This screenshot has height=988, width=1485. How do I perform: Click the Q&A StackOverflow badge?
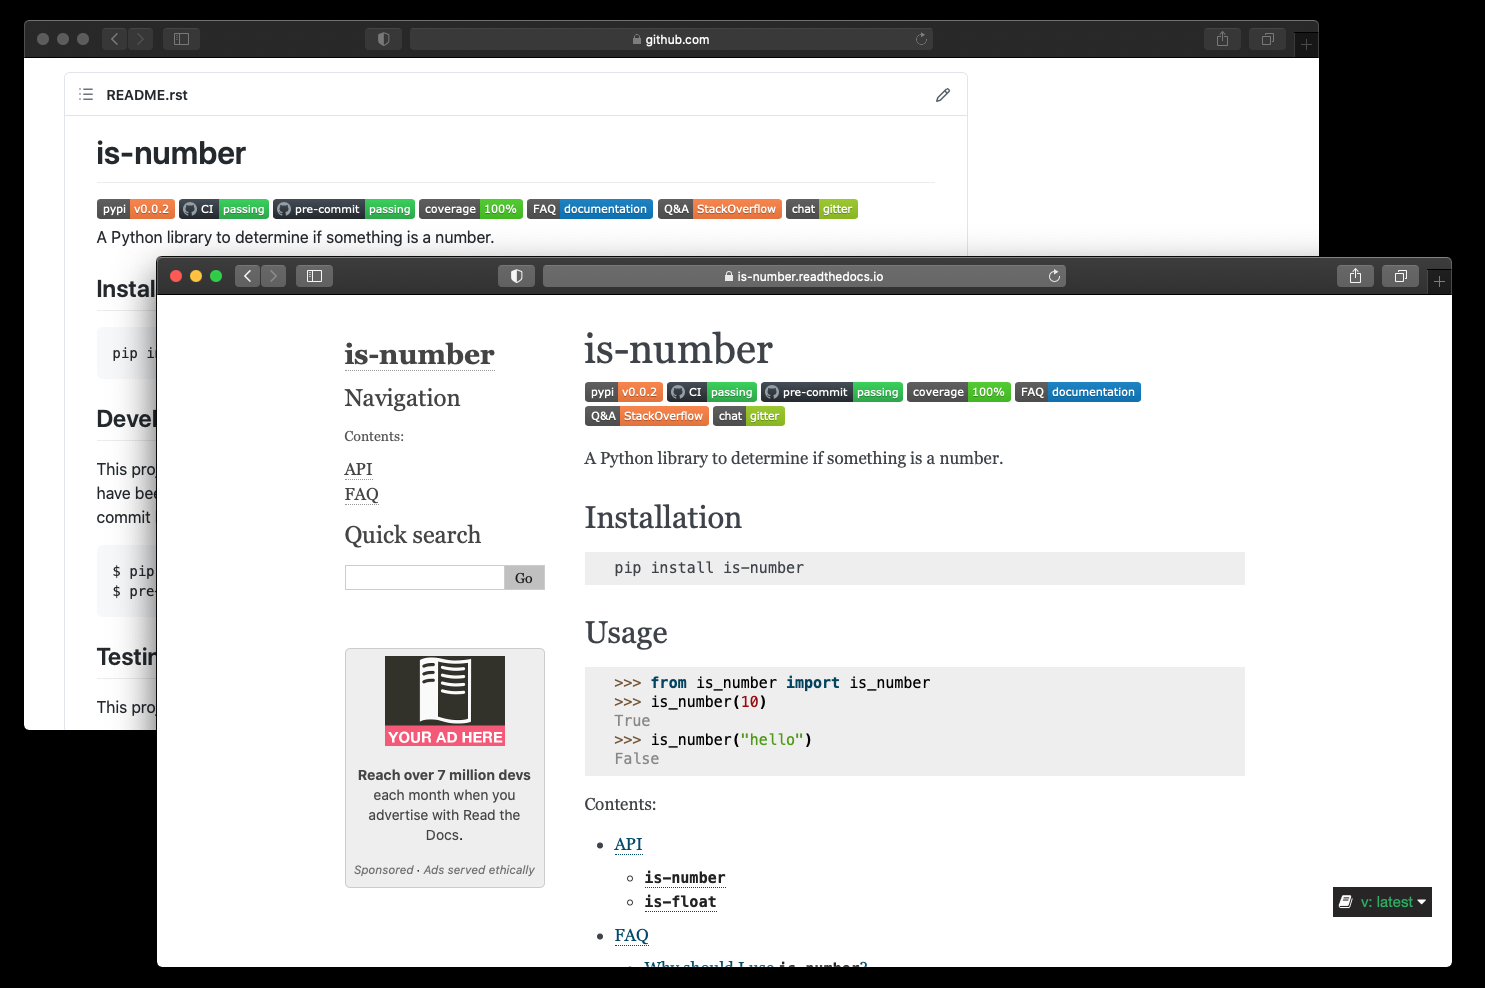646,416
